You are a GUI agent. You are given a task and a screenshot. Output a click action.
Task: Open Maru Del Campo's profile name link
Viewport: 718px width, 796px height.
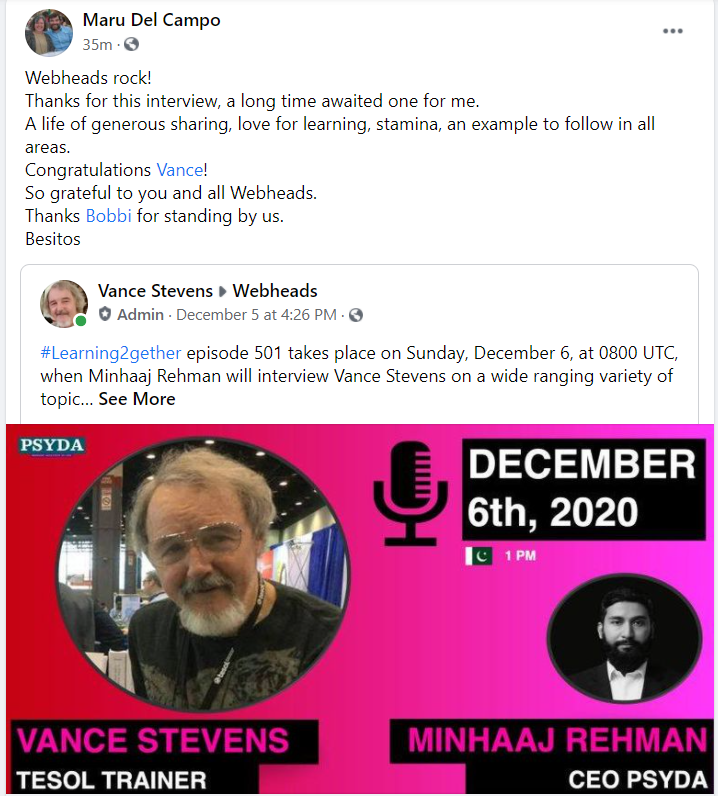[x=151, y=20]
